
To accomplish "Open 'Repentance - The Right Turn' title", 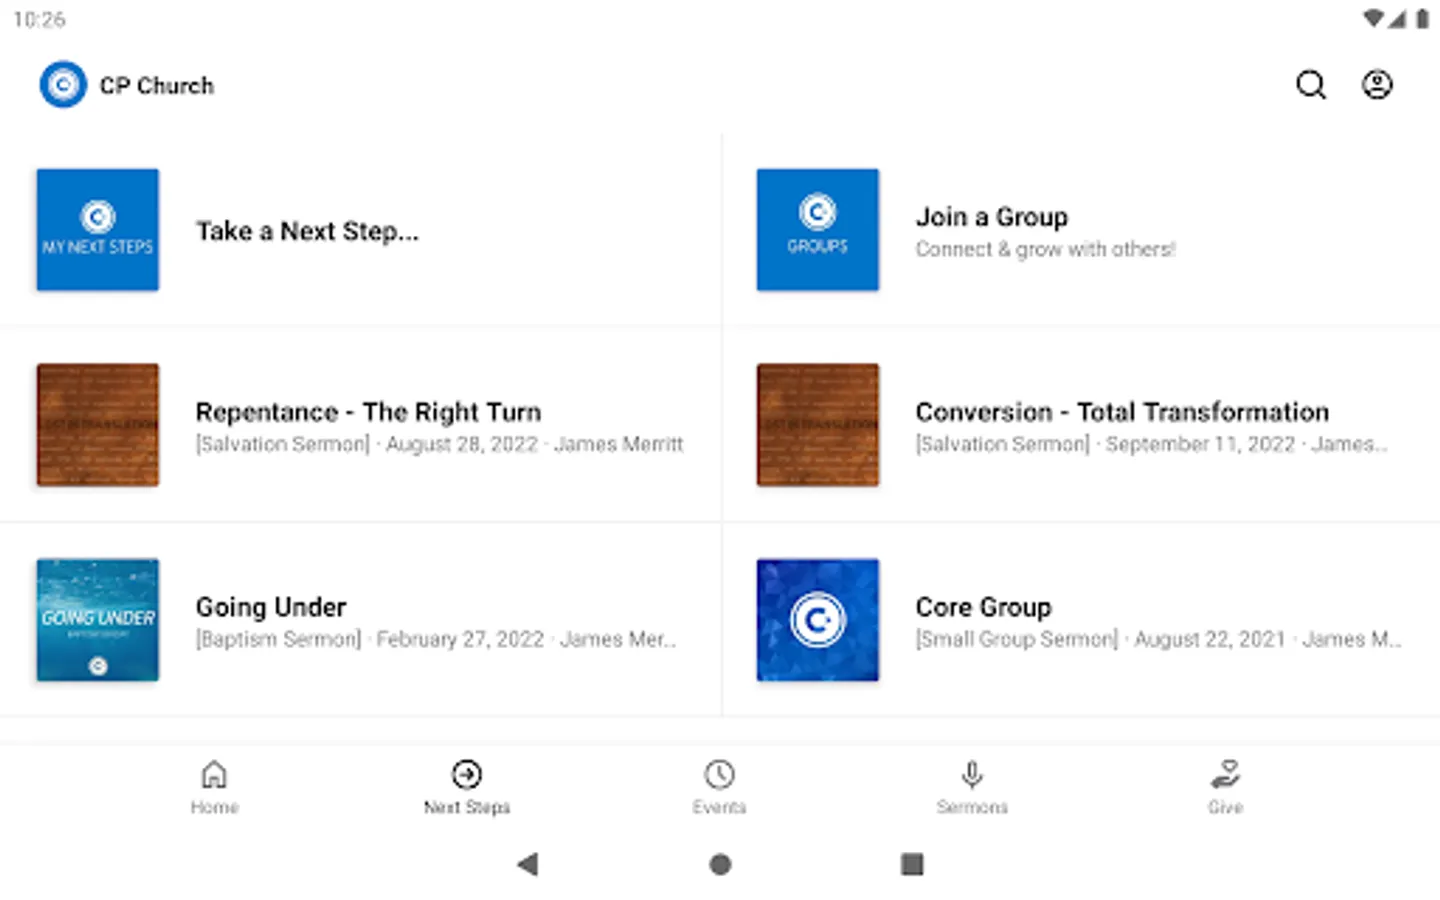I will coord(368,412).
